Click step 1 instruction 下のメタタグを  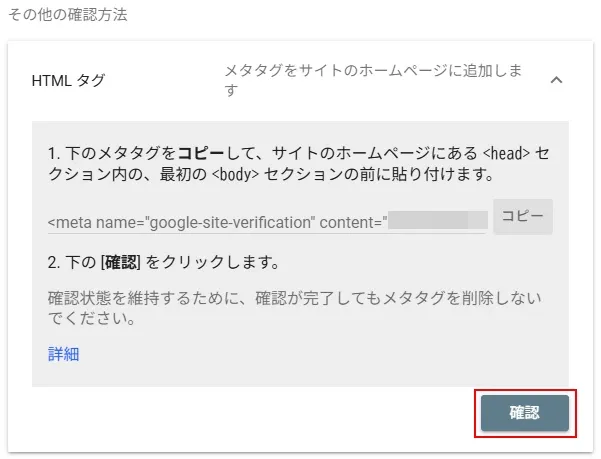click(x=120, y=153)
